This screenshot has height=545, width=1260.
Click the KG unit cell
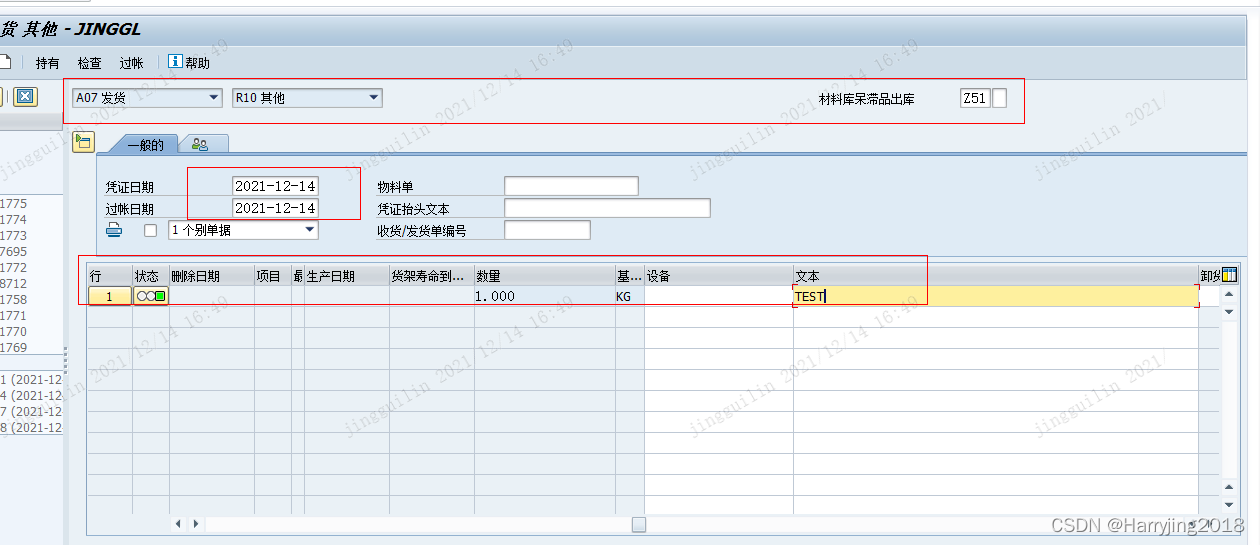point(629,296)
